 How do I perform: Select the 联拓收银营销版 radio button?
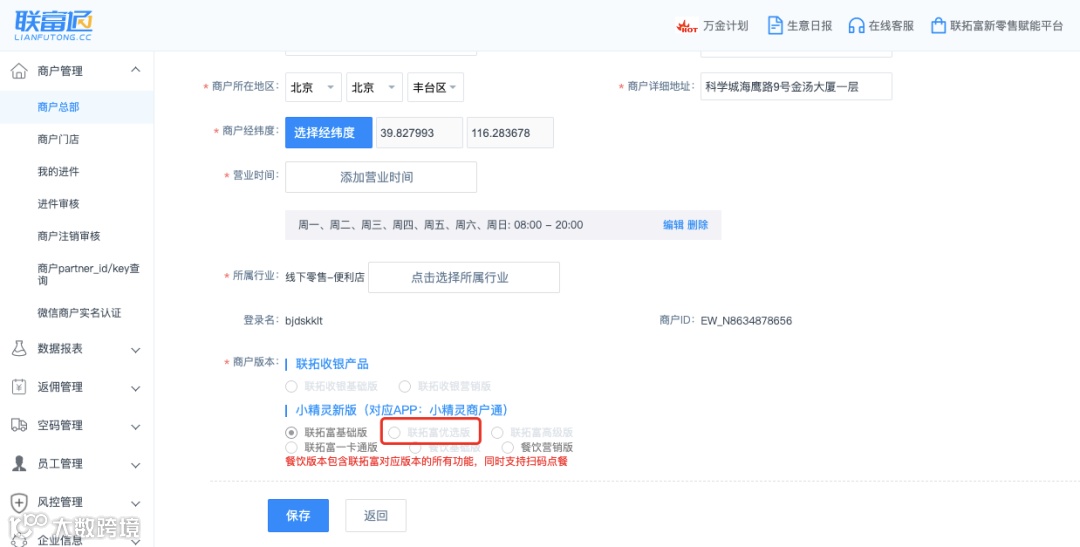405,386
